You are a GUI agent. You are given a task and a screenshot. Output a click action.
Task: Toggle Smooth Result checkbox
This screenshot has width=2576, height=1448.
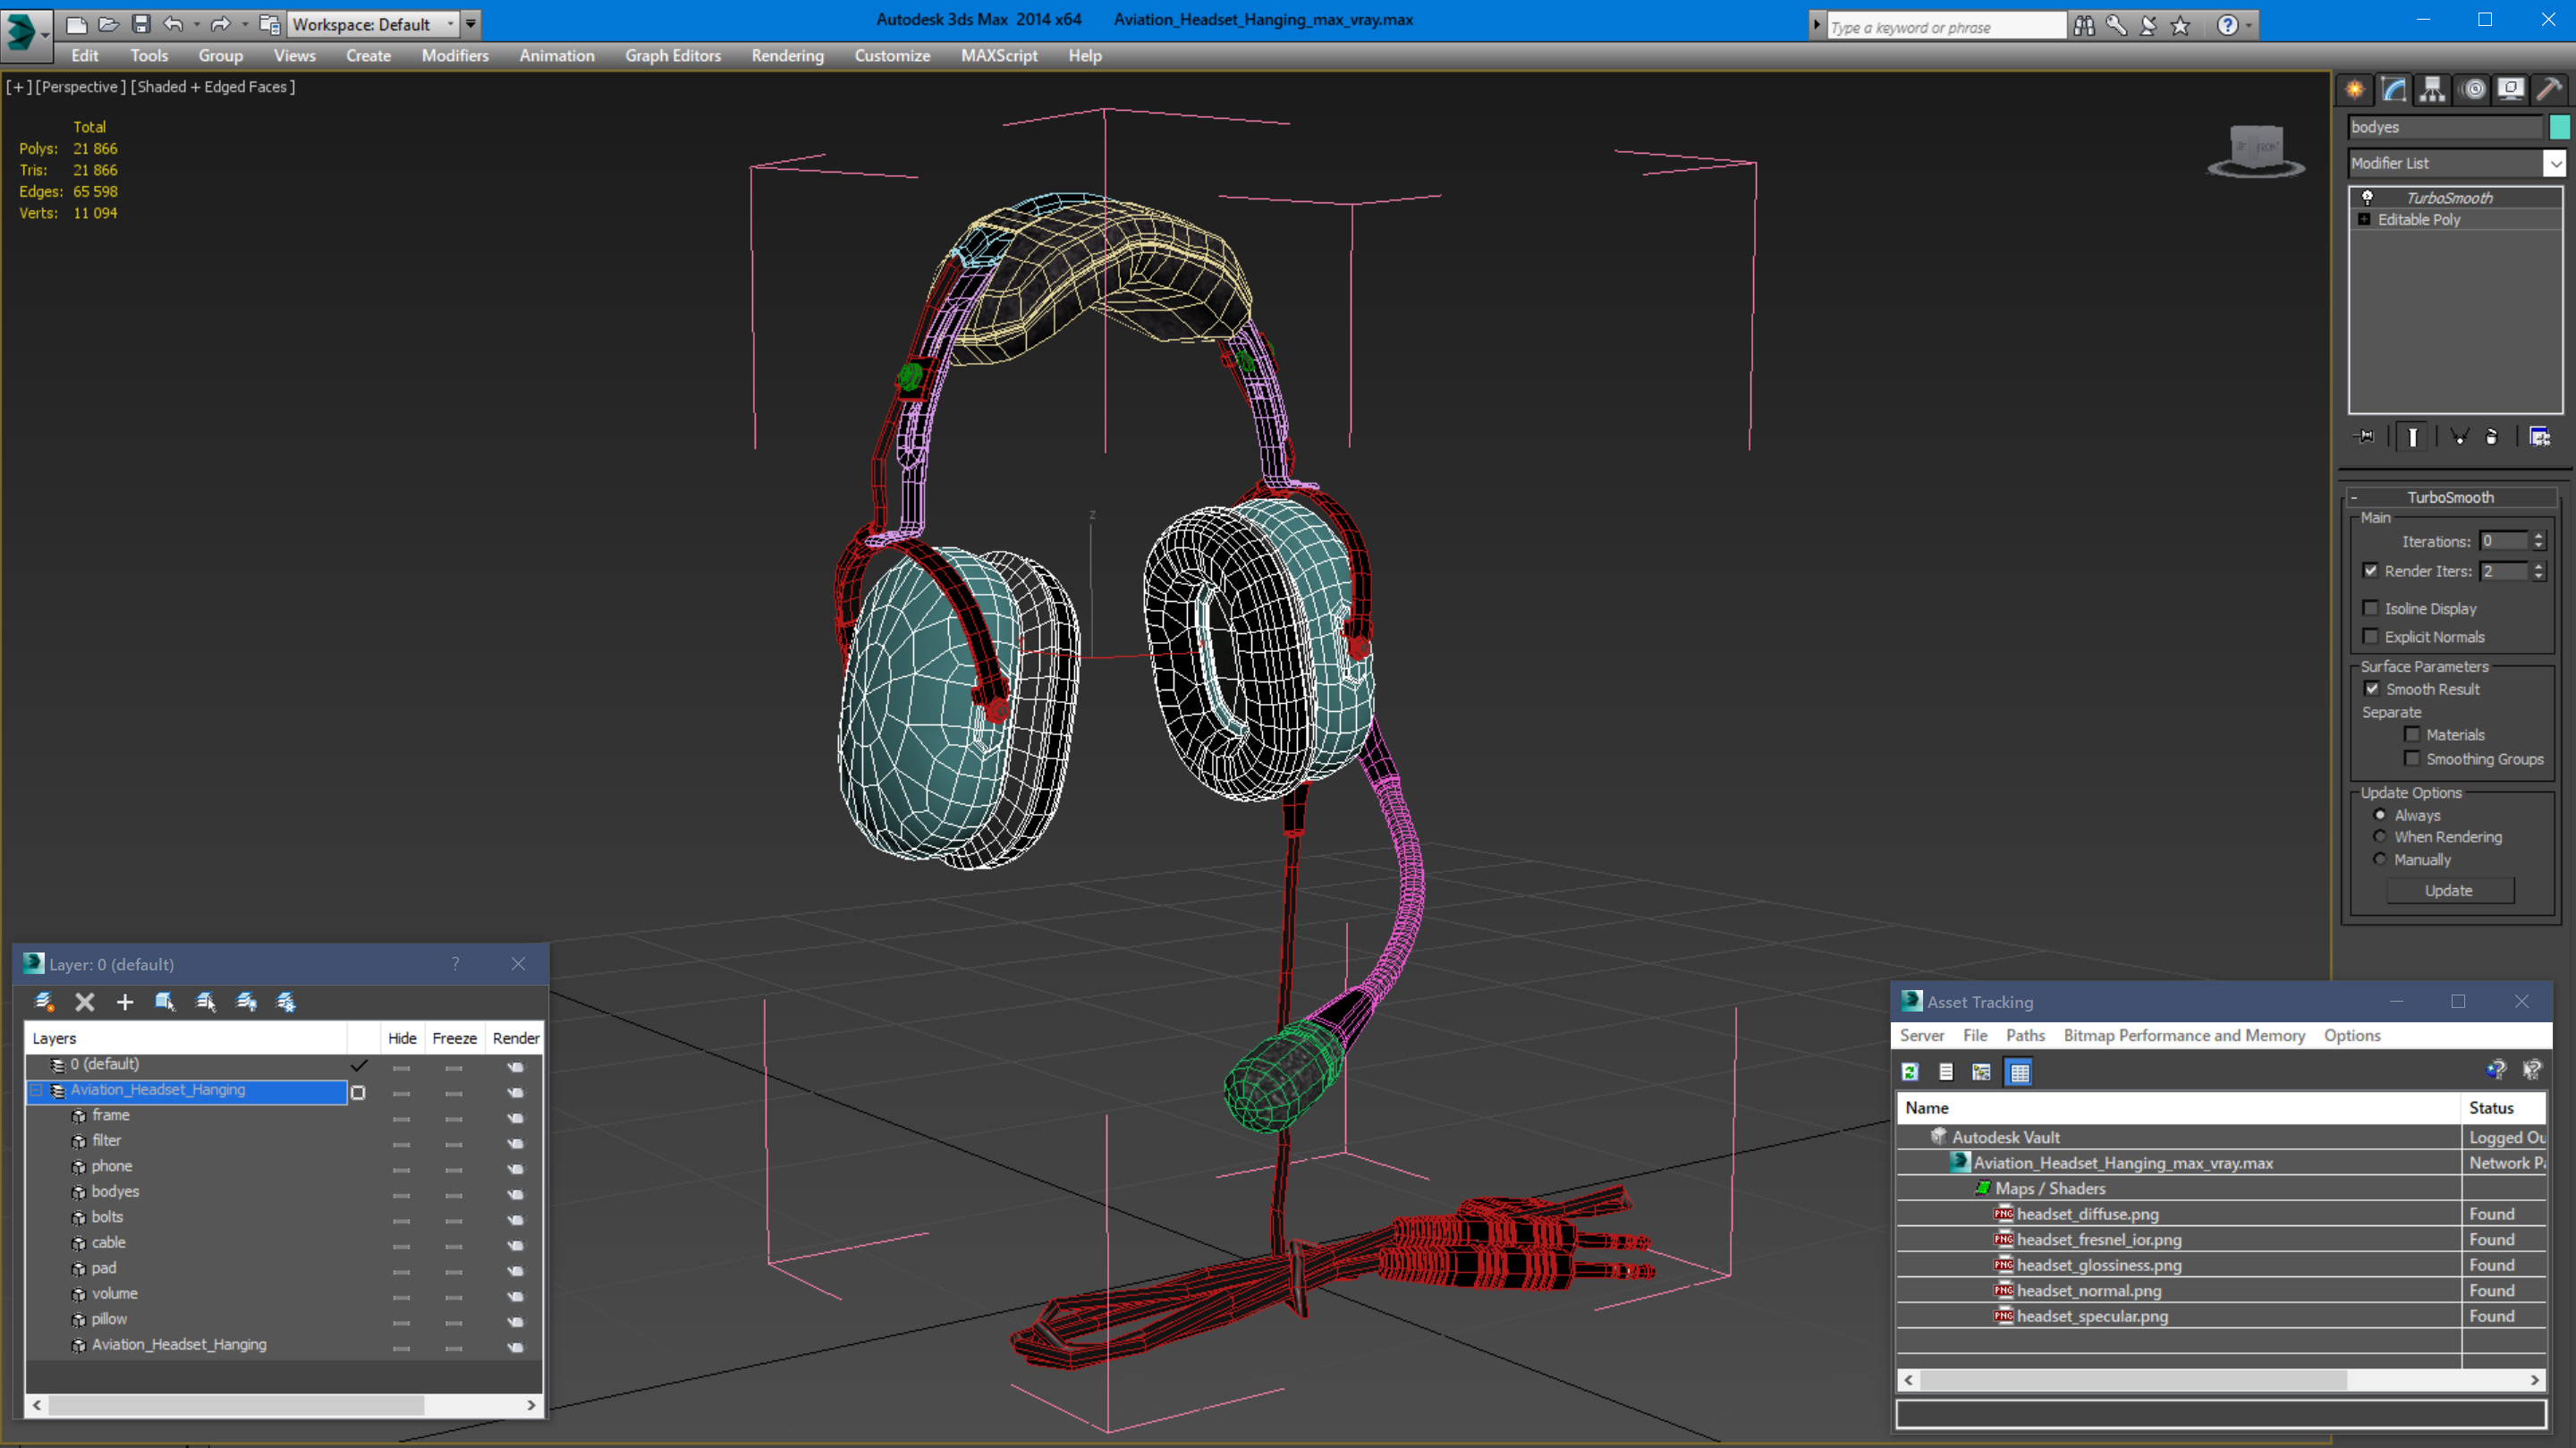[x=2371, y=688]
